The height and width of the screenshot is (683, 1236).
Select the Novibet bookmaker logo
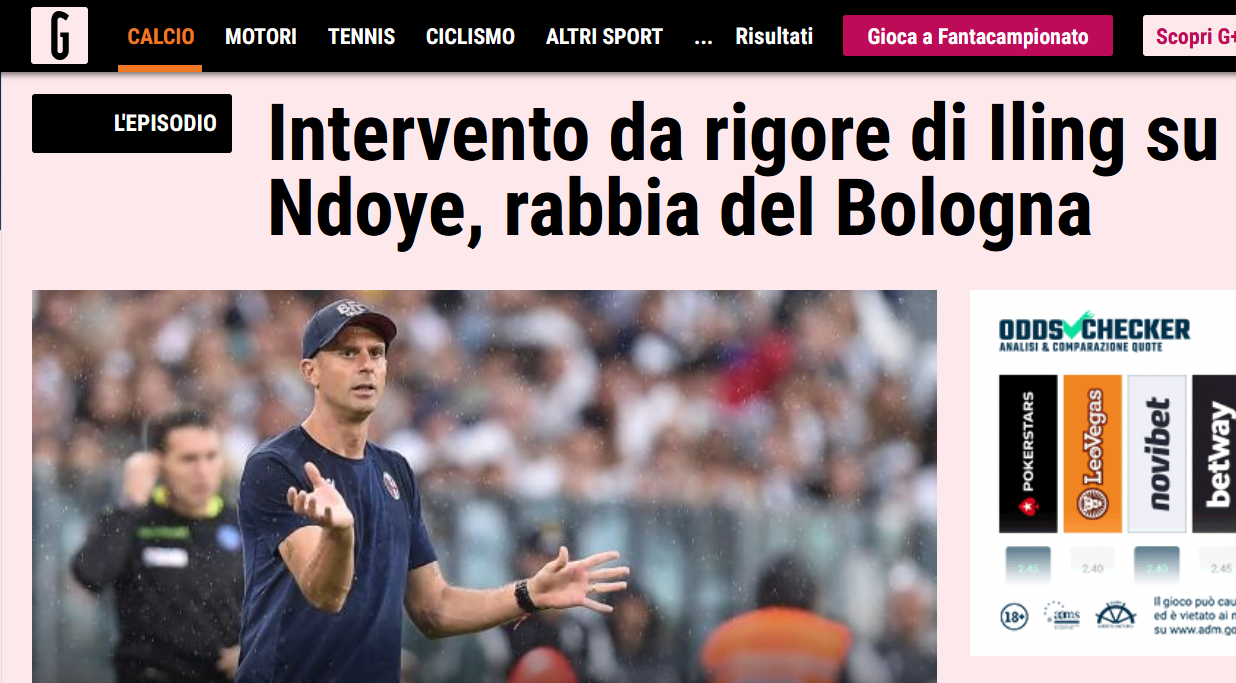tap(1157, 454)
